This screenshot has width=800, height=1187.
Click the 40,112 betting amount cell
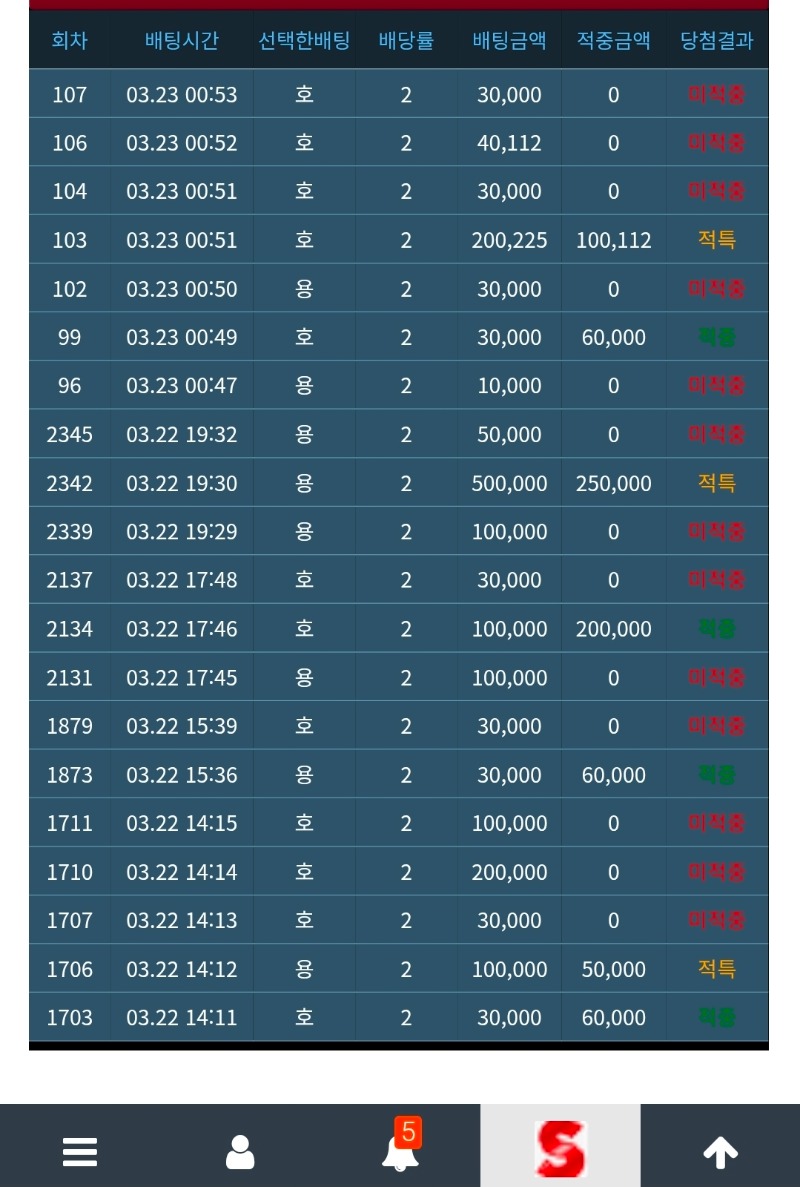pyautogui.click(x=509, y=143)
